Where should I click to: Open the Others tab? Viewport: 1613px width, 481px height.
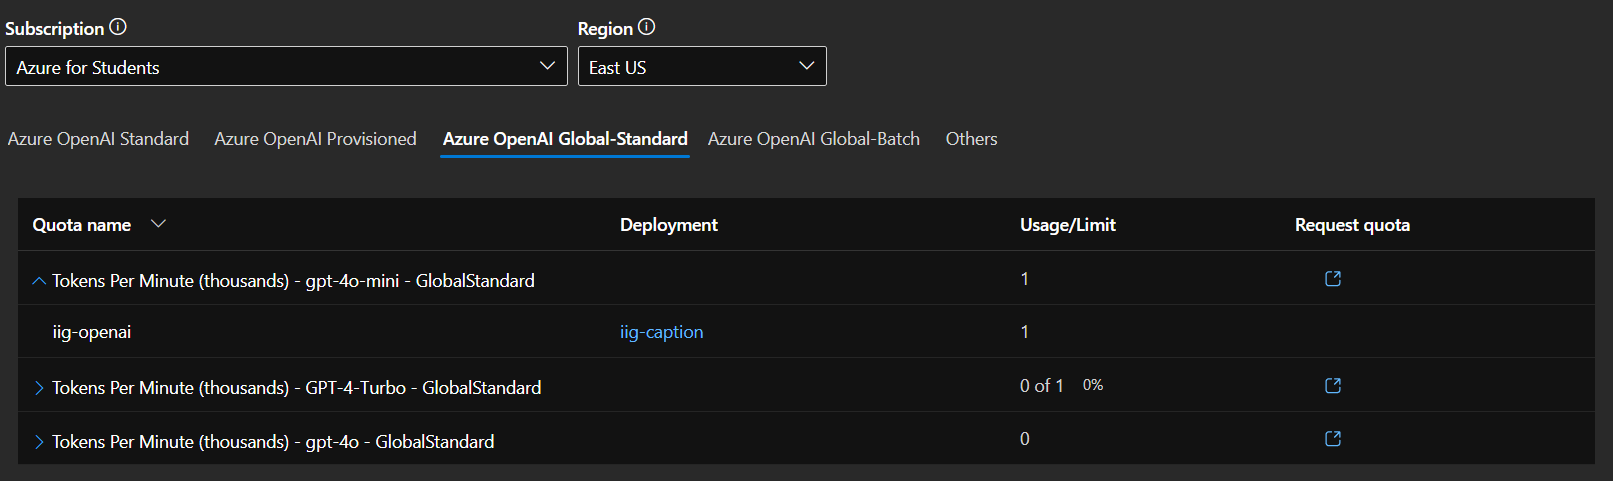coord(971,139)
